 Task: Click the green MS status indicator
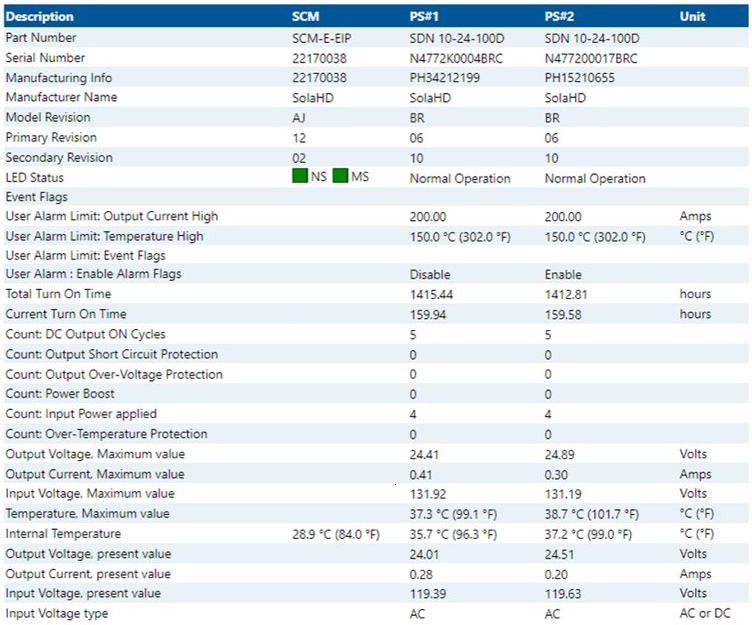pyautogui.click(x=340, y=176)
